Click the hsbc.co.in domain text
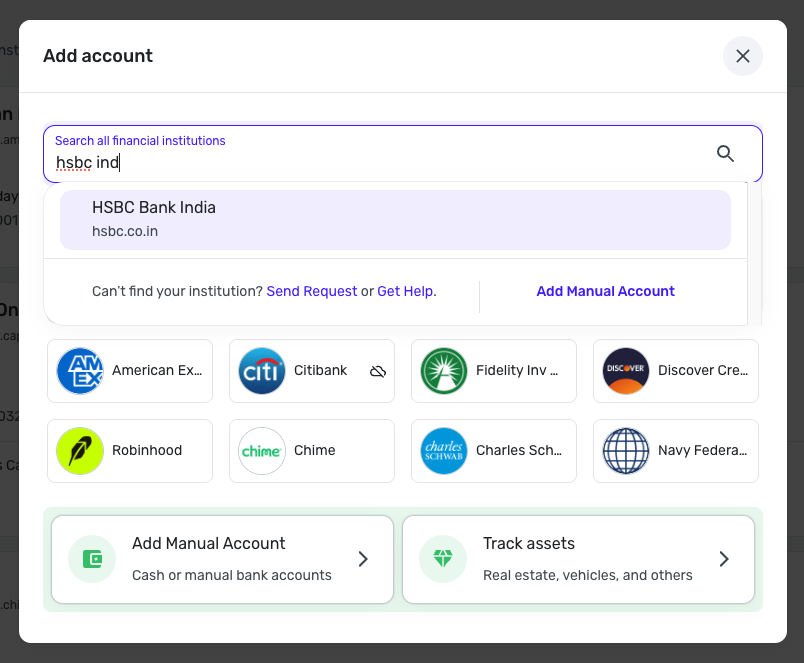Screen dimensions: 804x663 [x=125, y=231]
